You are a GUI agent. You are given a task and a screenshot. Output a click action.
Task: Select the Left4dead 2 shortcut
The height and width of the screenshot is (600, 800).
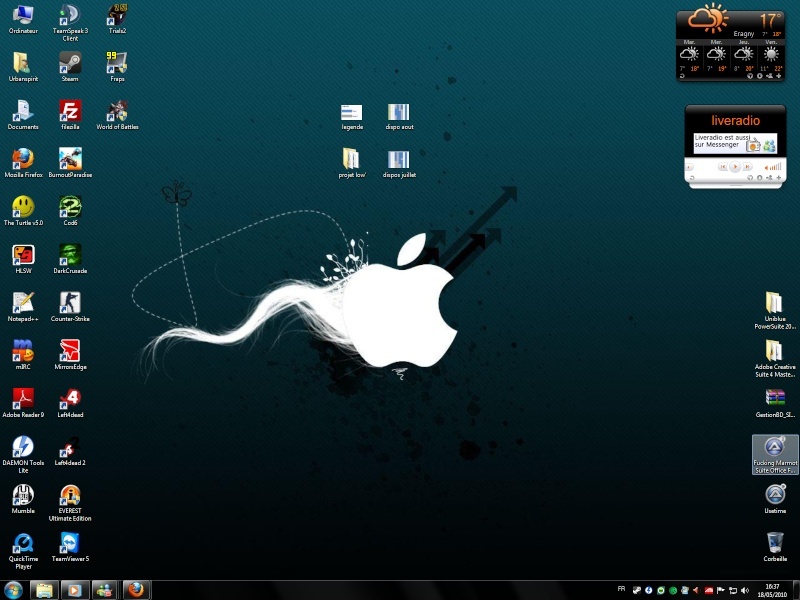(70, 451)
